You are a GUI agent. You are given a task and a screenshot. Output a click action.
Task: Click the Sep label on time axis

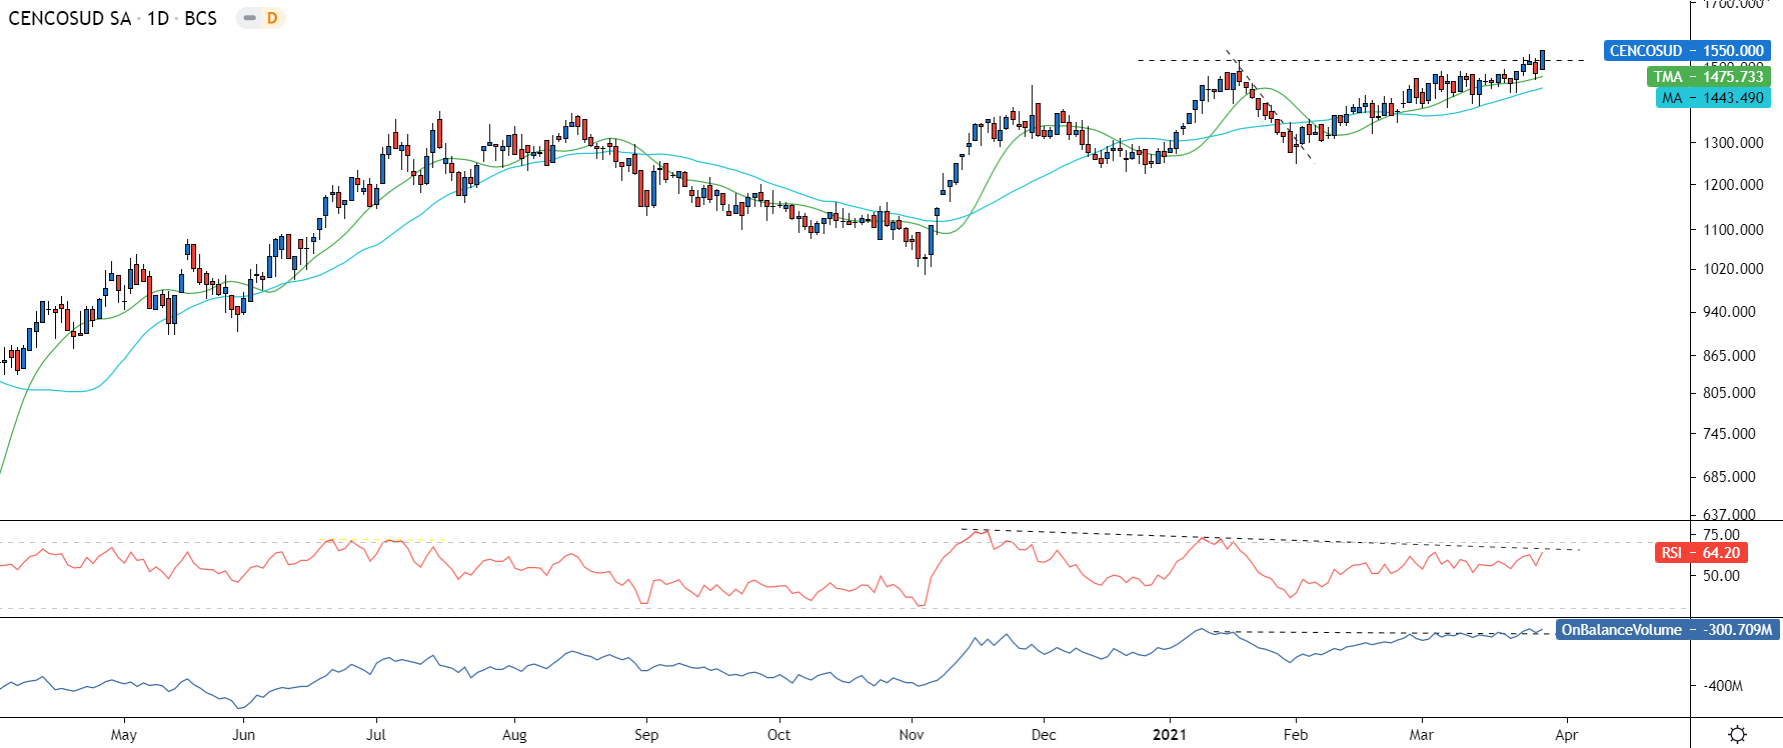click(x=647, y=735)
